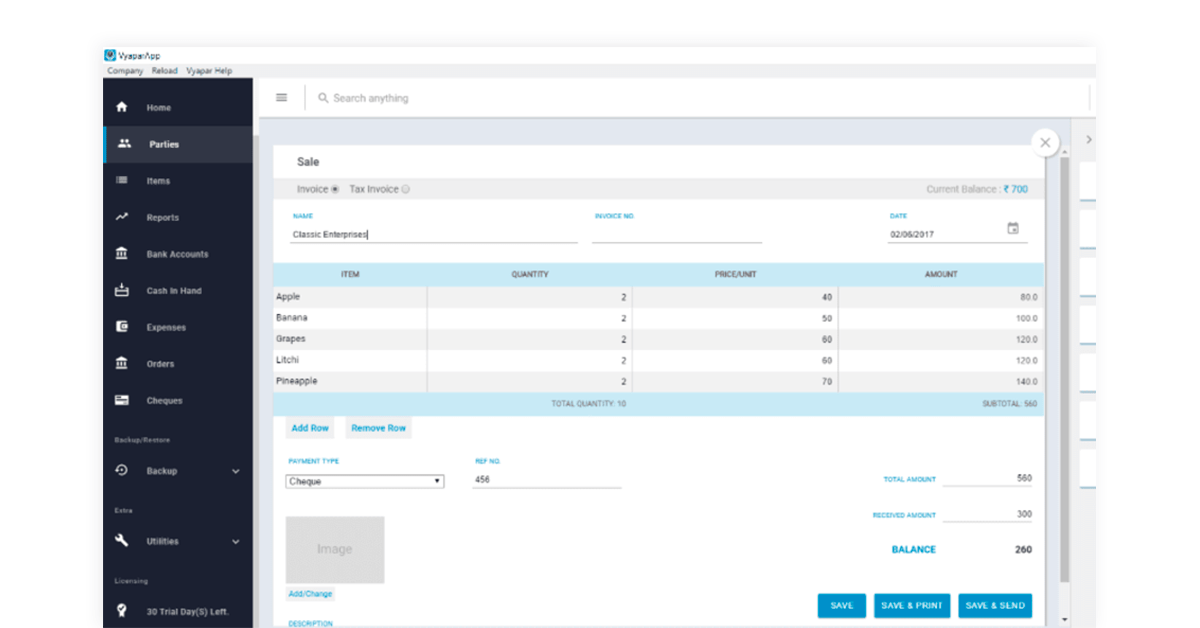Open the Payment Type dropdown

coord(365,481)
